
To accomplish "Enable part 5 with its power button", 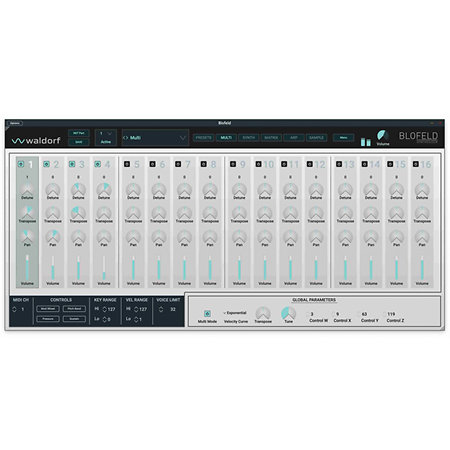I will point(127,164).
